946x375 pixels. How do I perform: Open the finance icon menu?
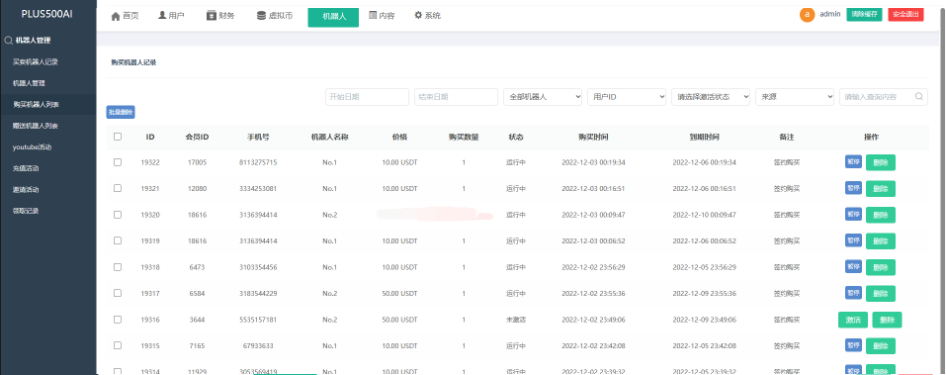point(211,16)
